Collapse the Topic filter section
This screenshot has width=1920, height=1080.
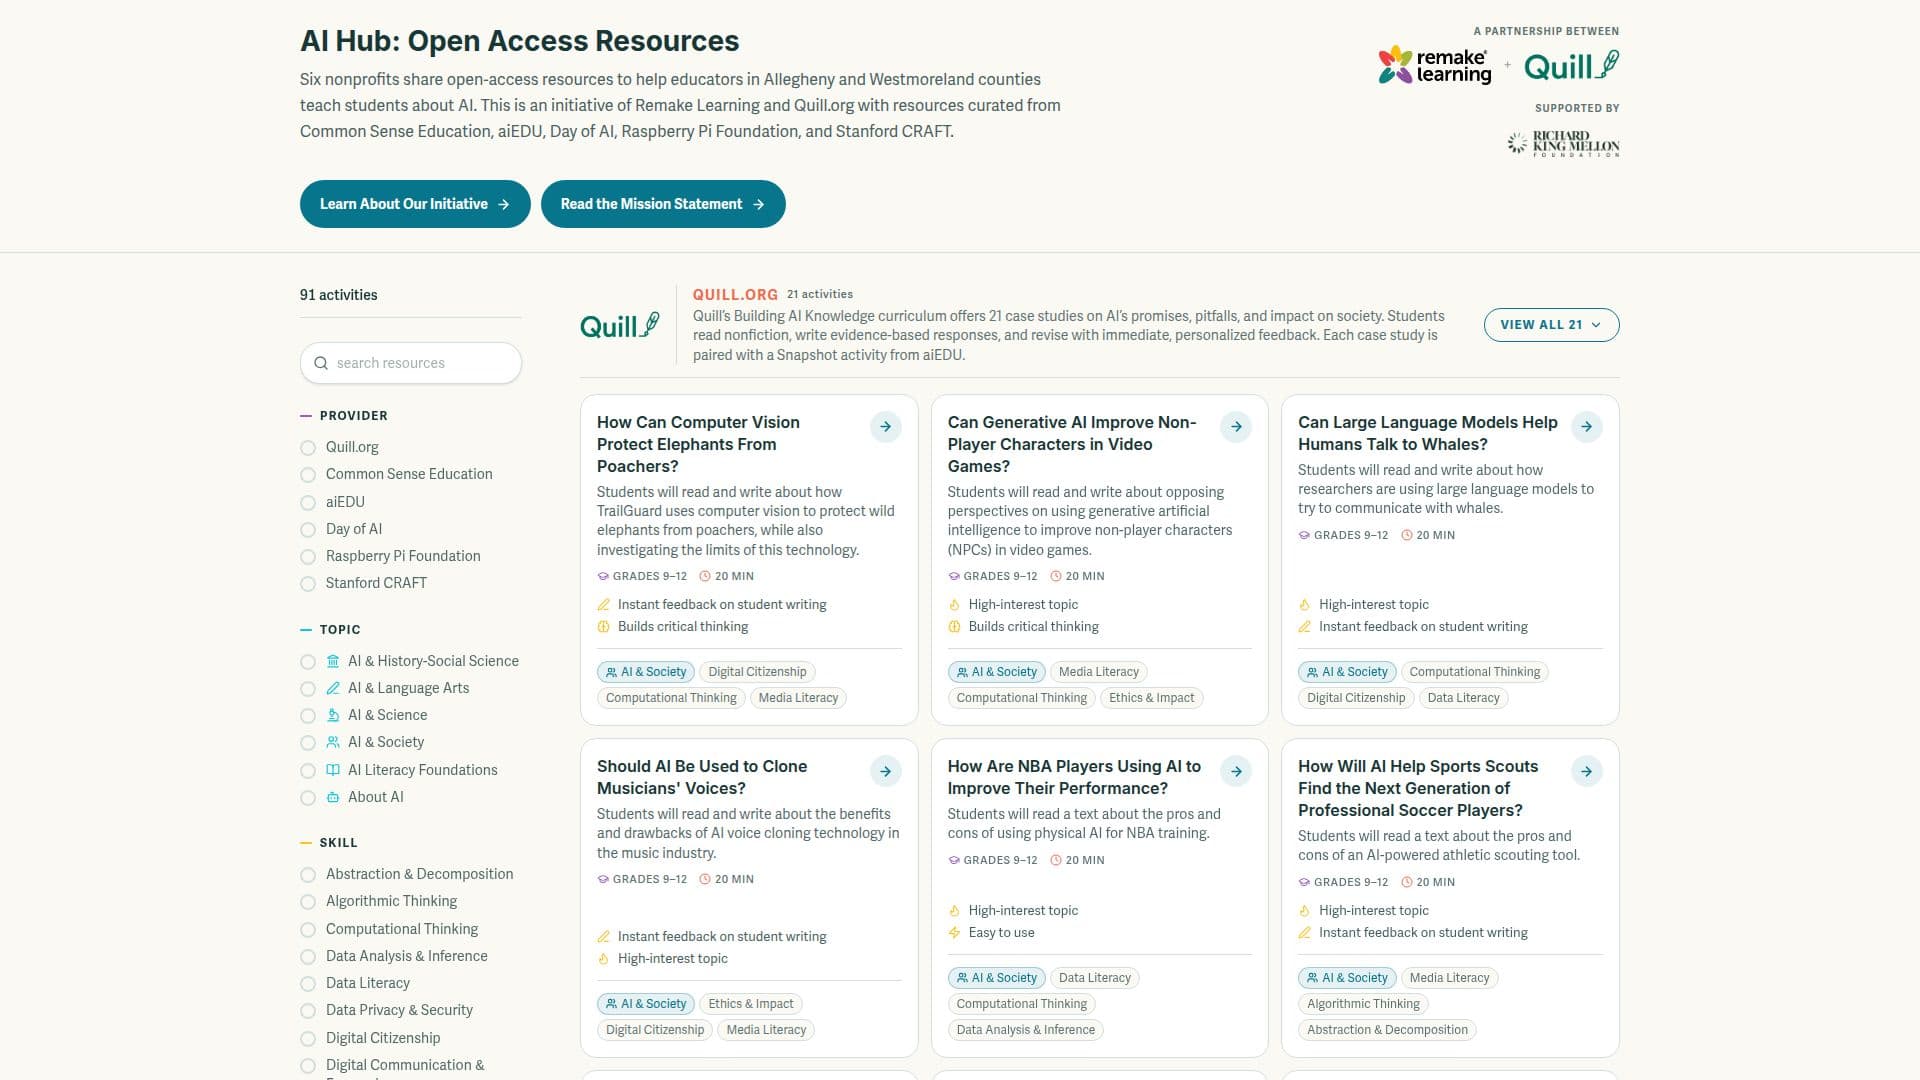click(330, 629)
